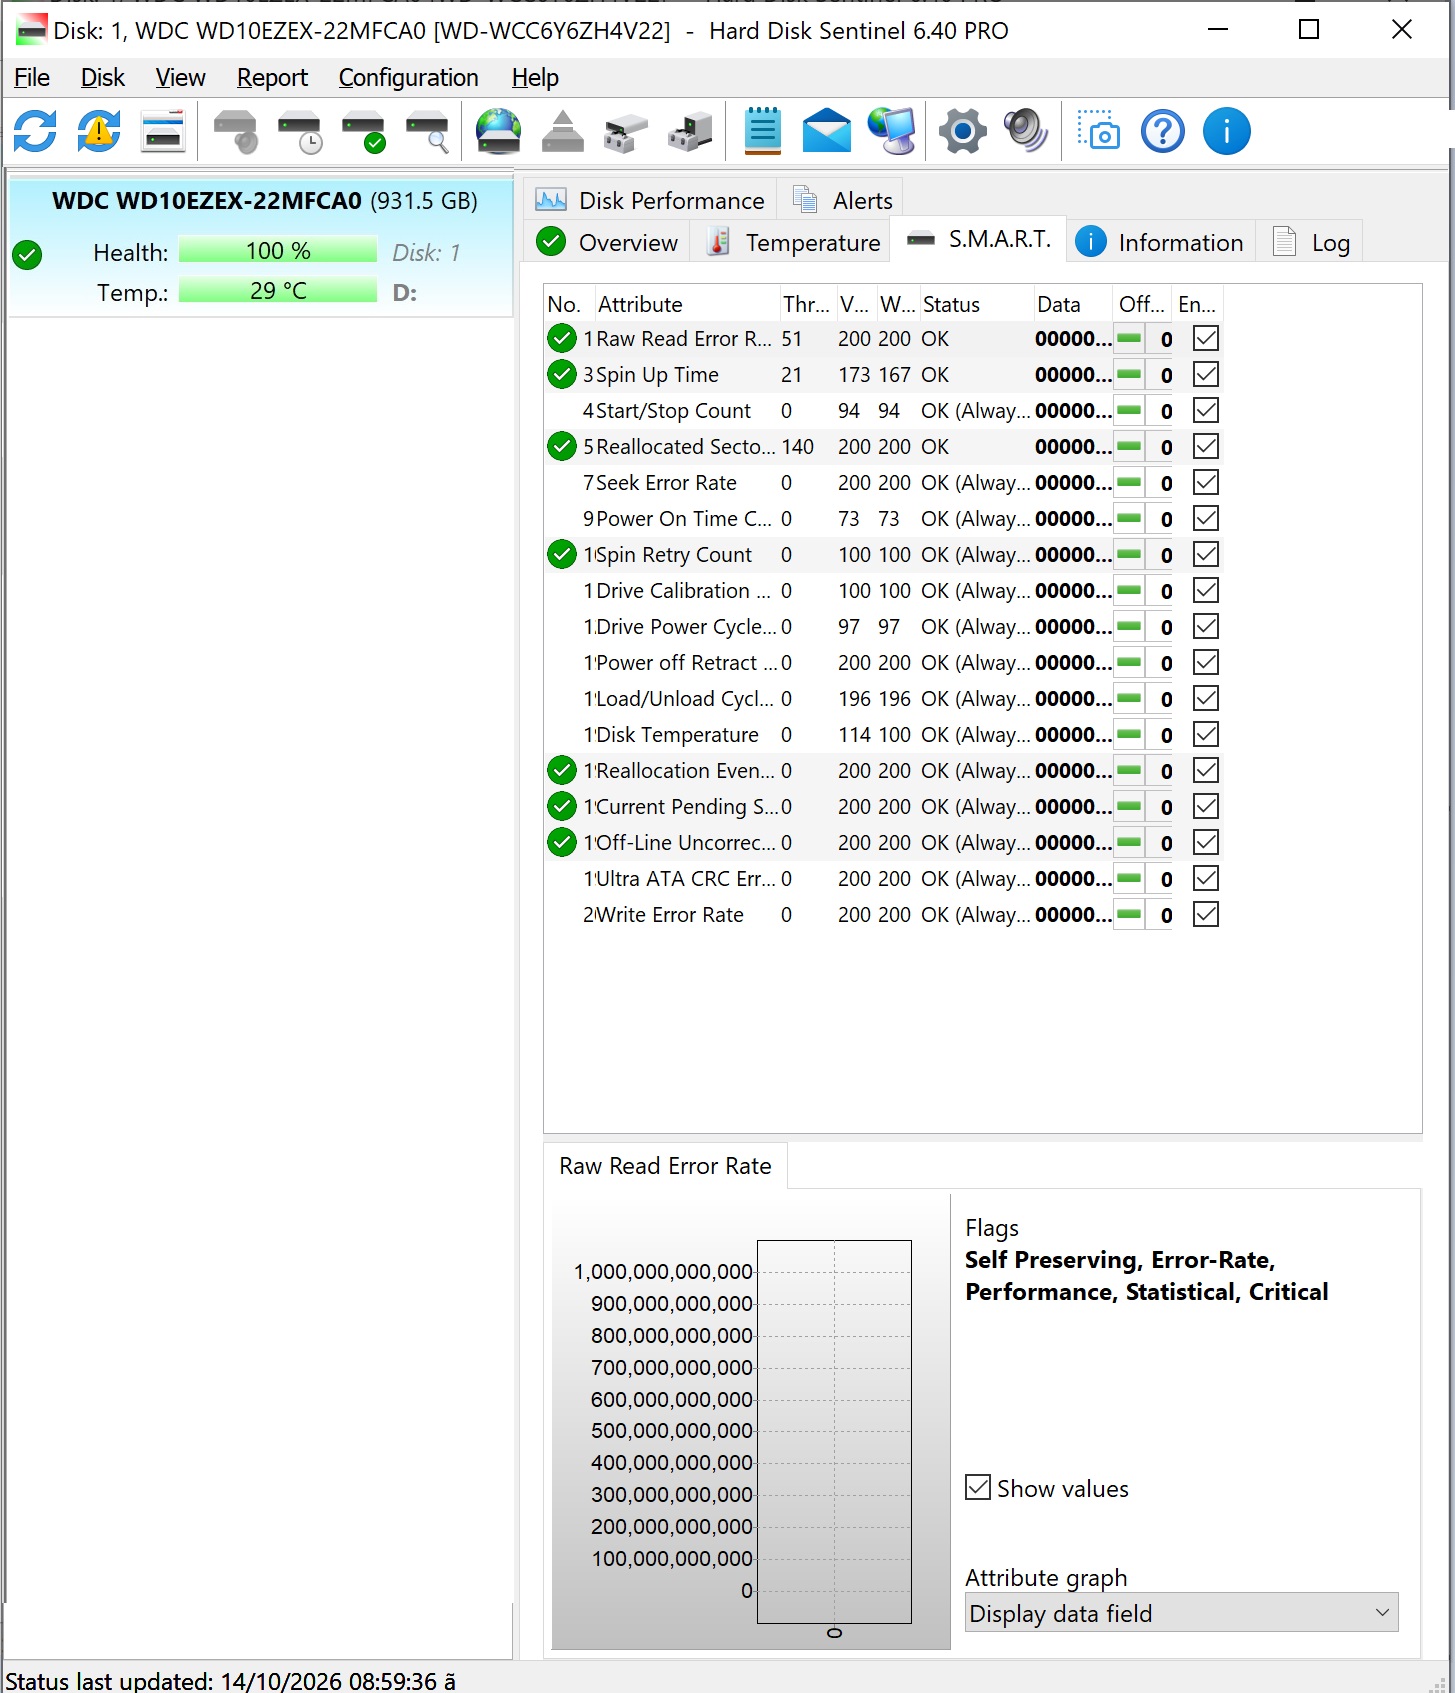Open the Disk Performance tab

tap(650, 200)
